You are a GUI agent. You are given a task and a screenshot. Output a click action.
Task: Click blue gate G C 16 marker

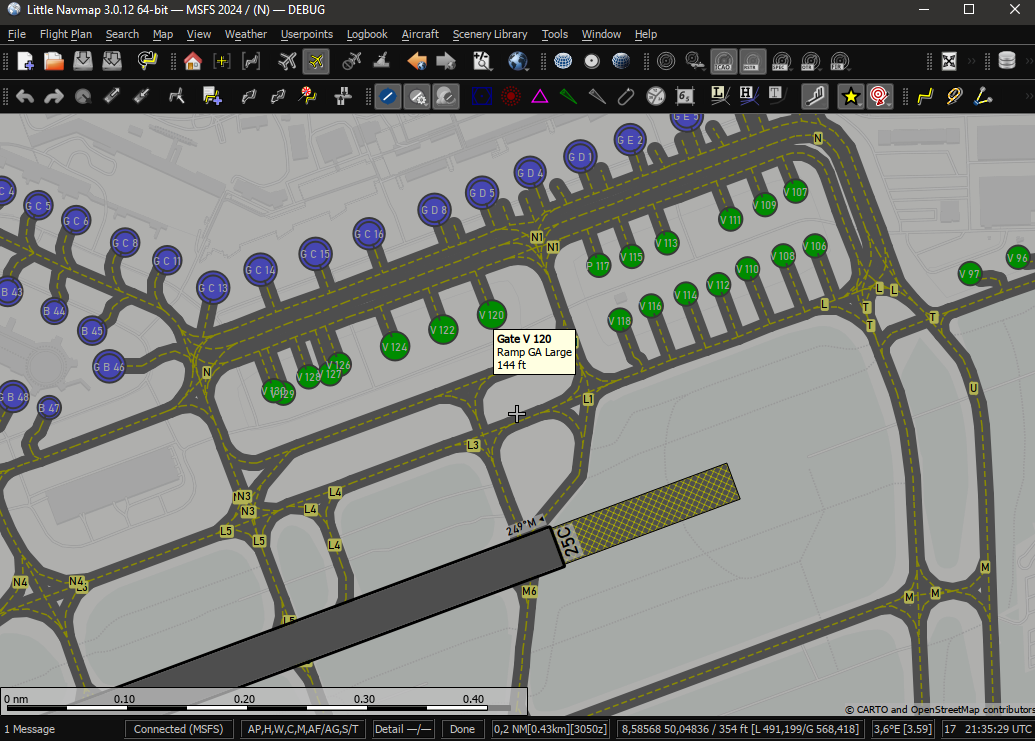[369, 234]
